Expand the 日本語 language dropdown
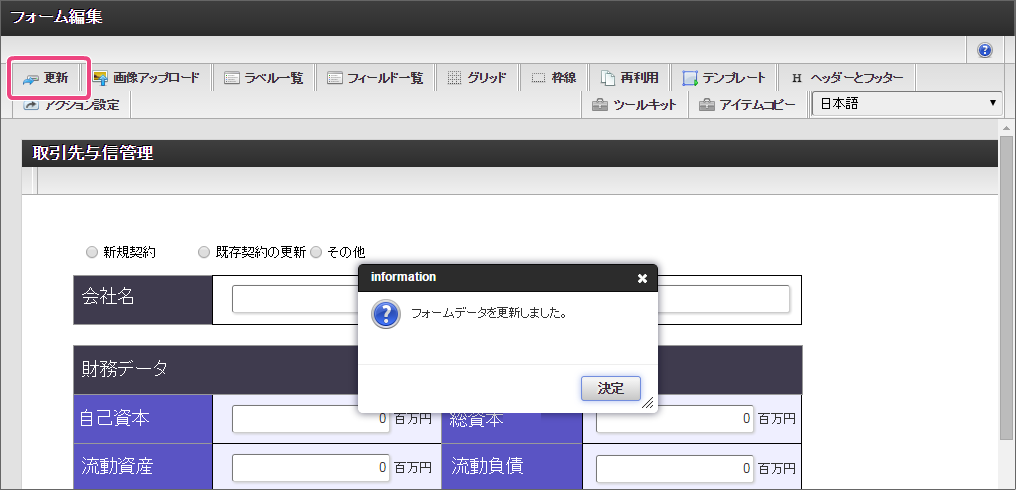The image size is (1016, 490). coord(906,103)
